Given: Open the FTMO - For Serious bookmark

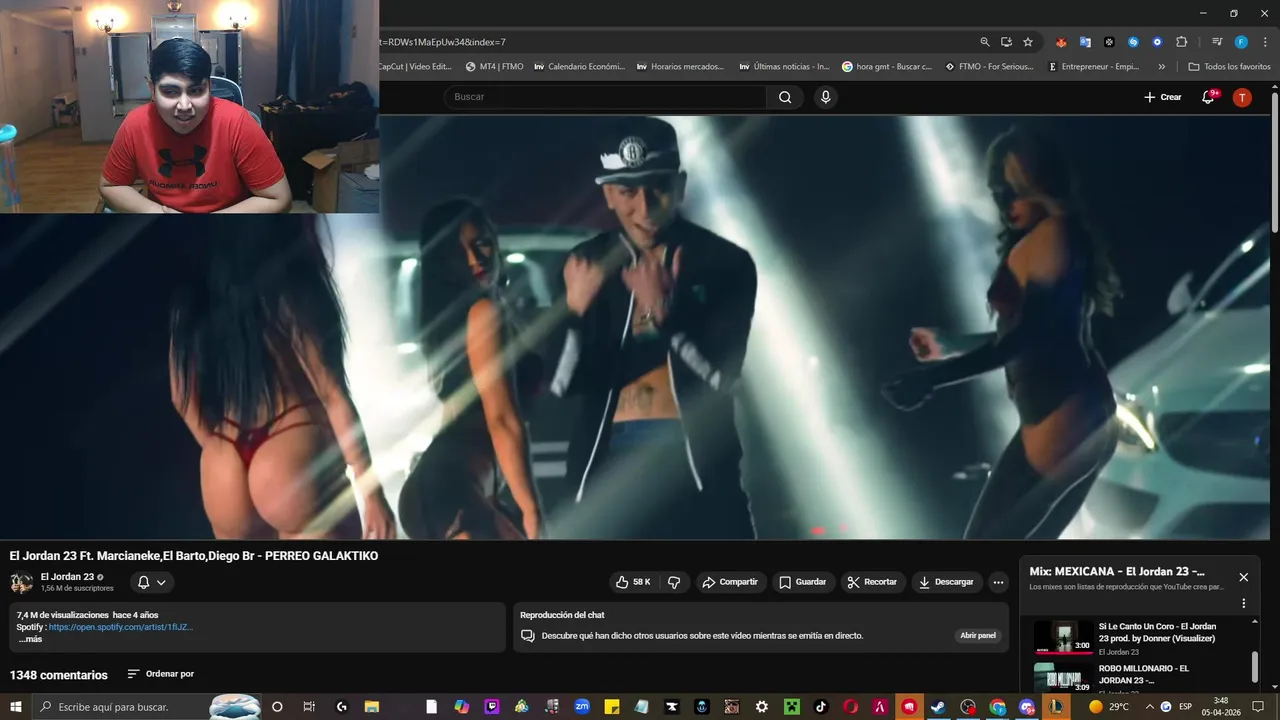Looking at the screenshot, I should click(x=990, y=67).
